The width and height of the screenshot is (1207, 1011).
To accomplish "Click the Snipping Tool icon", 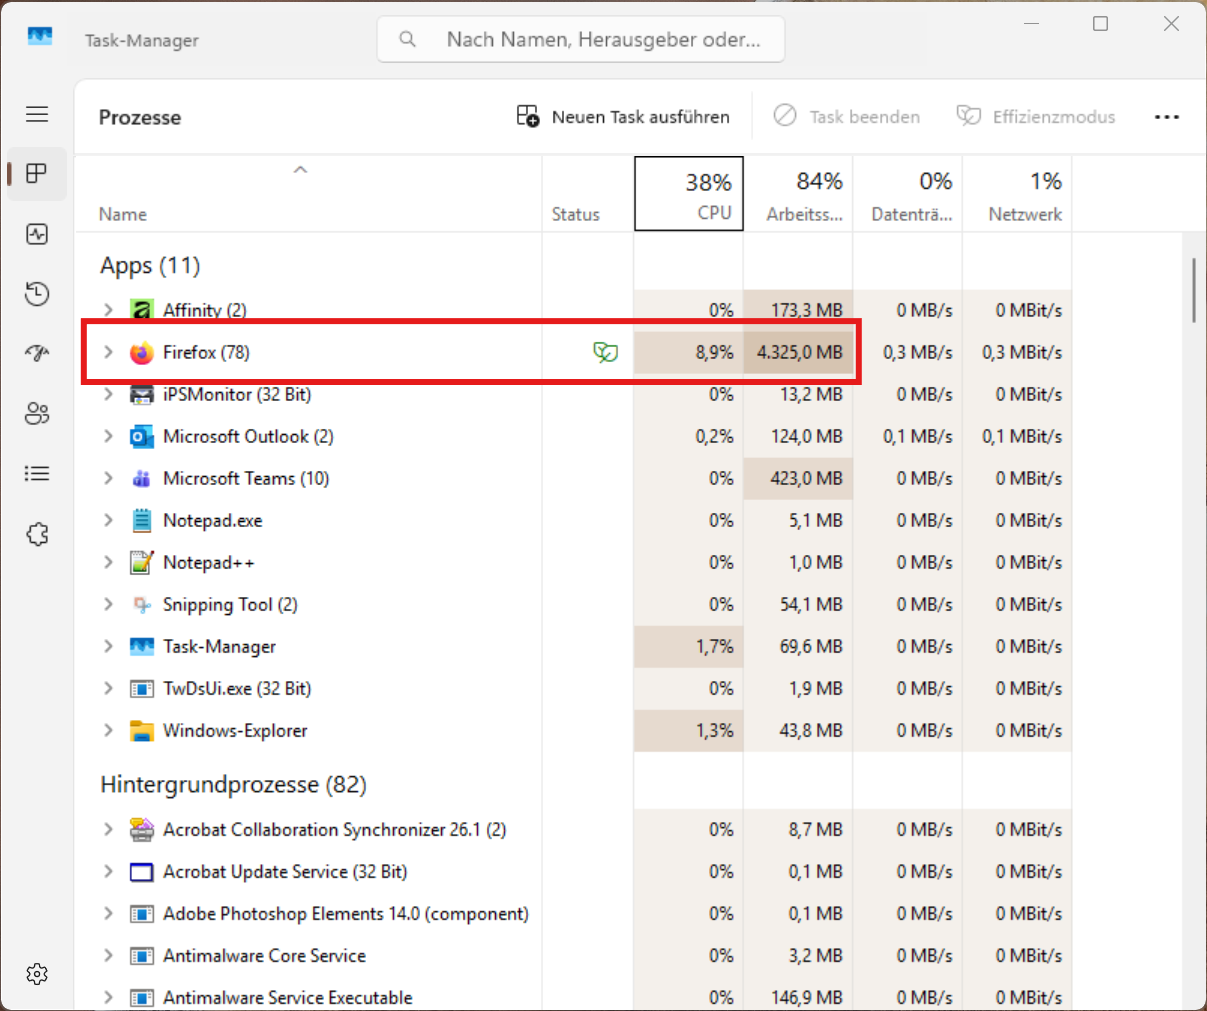I will pyautogui.click(x=142, y=604).
